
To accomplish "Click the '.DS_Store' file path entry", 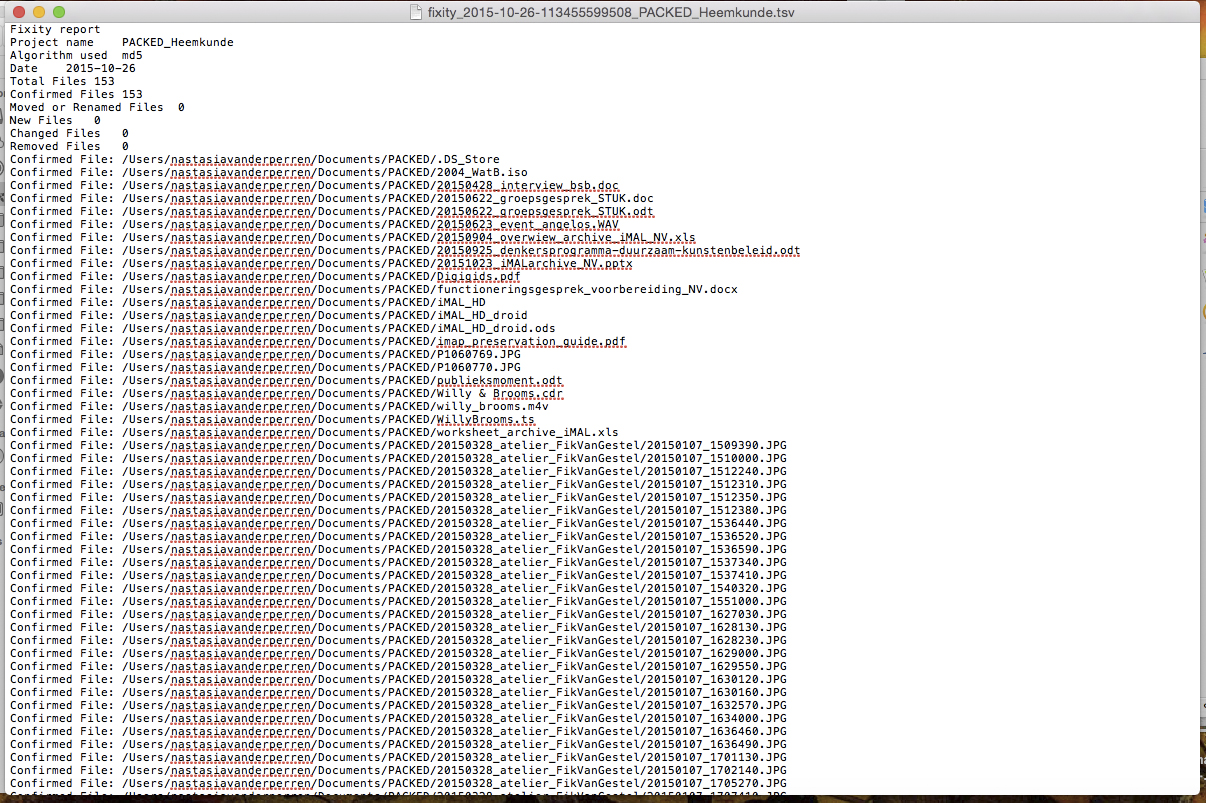I will coord(467,160).
